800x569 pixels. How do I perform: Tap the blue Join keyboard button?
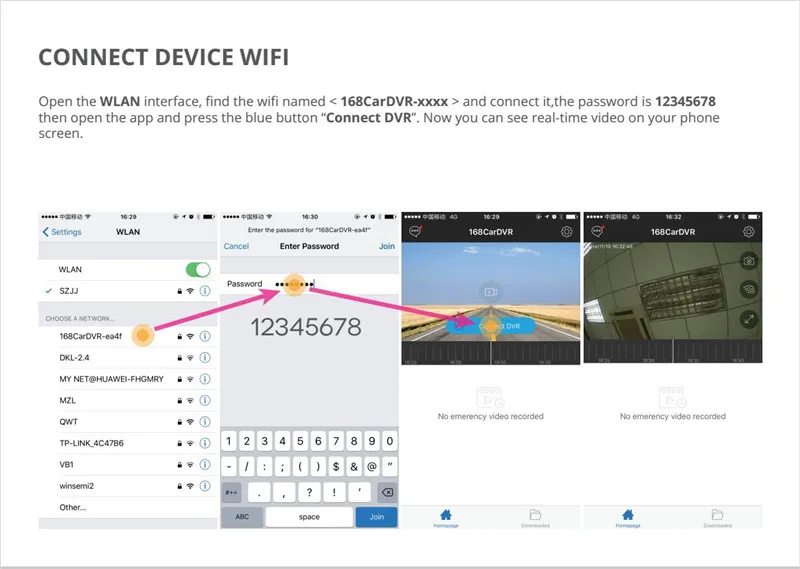pyautogui.click(x=377, y=517)
